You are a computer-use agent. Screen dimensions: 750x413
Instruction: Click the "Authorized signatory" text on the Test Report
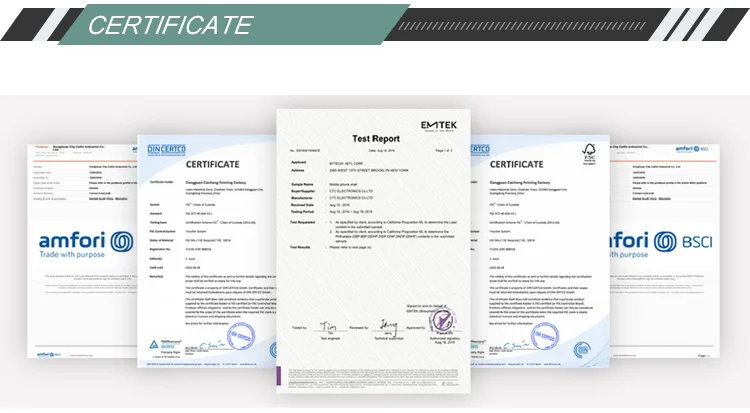pyautogui.click(x=444, y=338)
